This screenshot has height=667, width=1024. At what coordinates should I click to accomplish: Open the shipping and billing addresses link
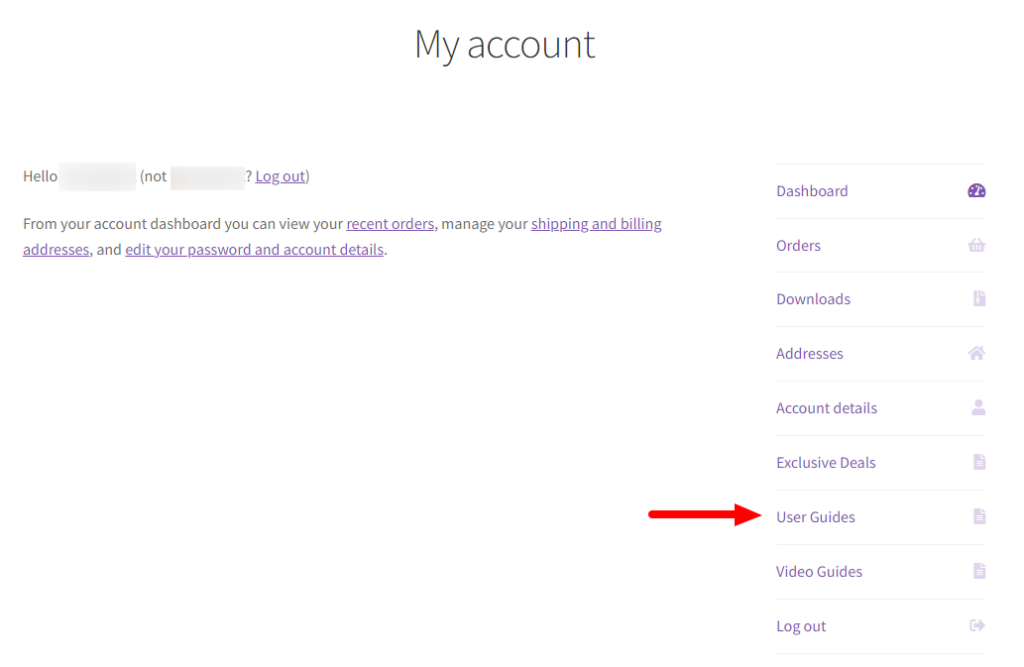click(596, 223)
